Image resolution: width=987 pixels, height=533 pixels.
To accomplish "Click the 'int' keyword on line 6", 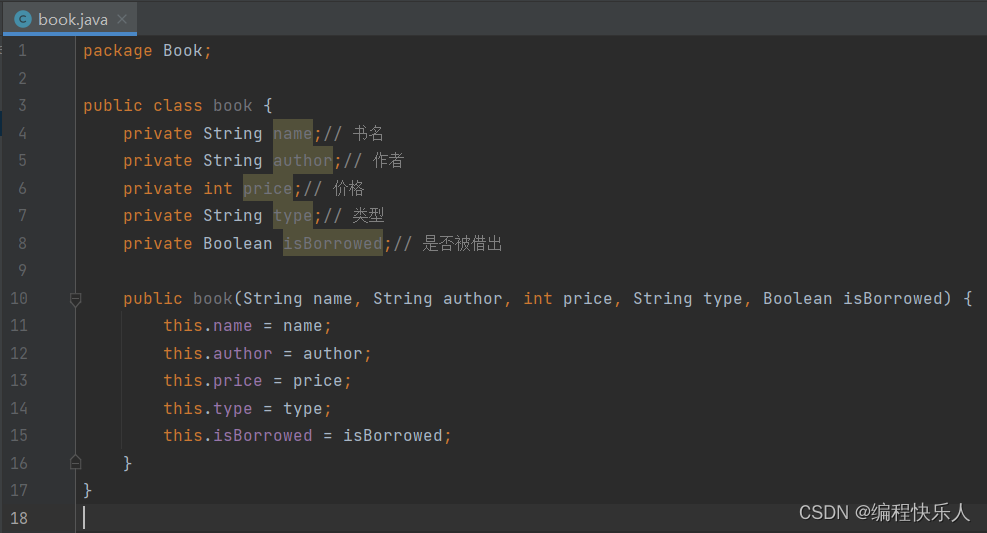I will point(218,188).
